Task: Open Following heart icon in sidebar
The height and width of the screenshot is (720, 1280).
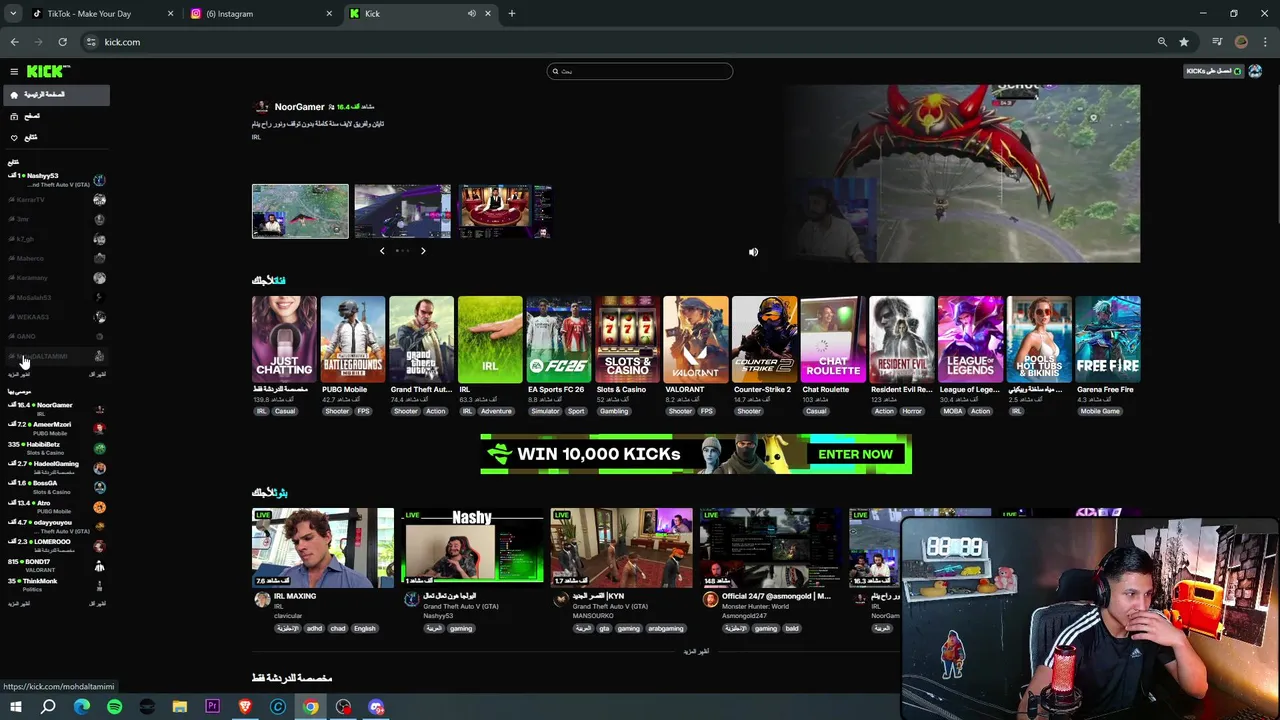Action: 14,137
